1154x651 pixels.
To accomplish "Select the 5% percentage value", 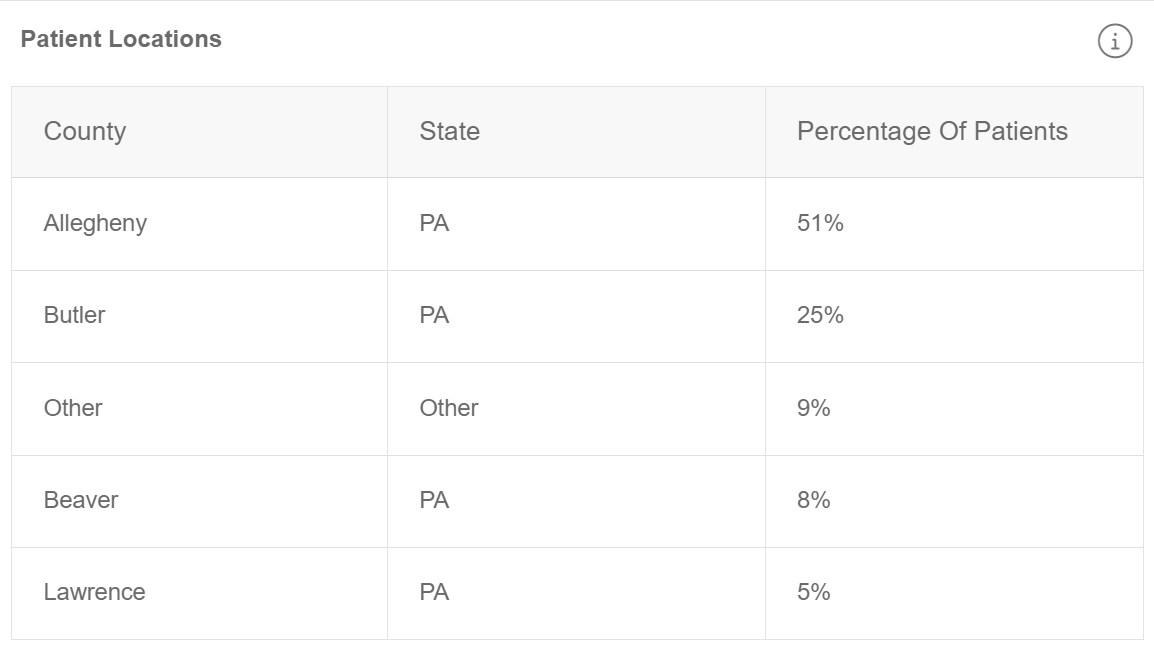I will coord(813,591).
